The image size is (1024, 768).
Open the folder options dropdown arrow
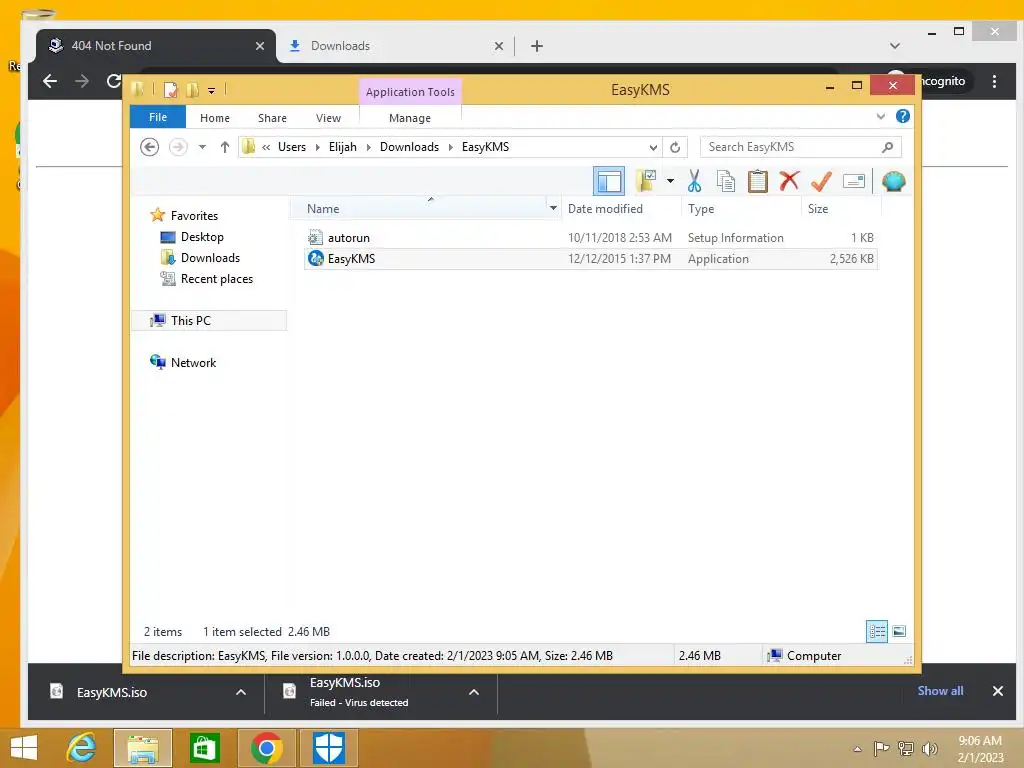pos(670,181)
